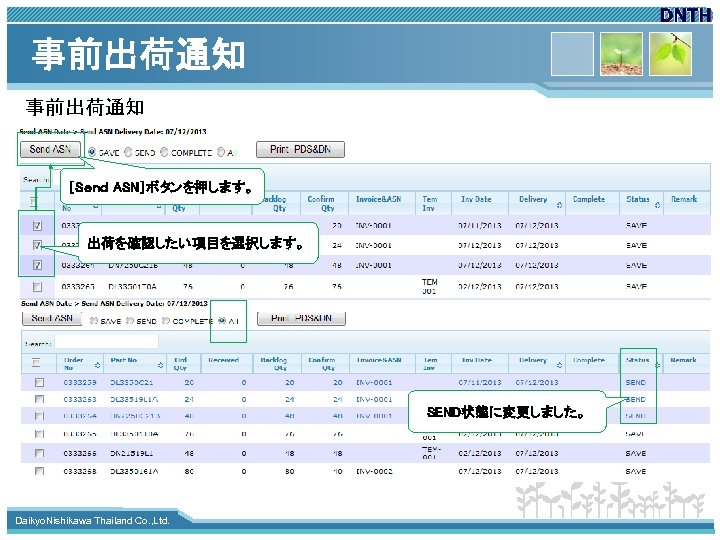Click SAVE status of order 0333268
This screenshot has height=540, width=720.
[636, 471]
